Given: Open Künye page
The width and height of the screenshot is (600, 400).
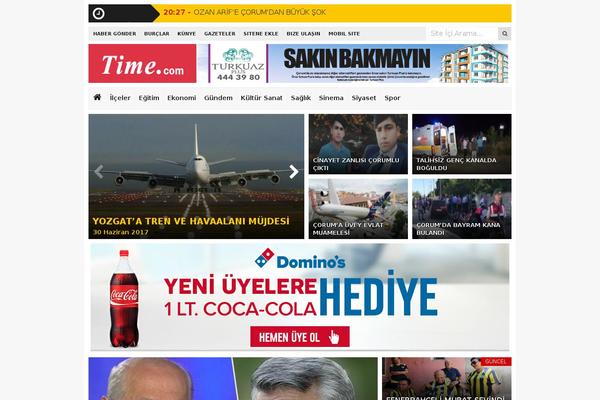Looking at the screenshot, I should click(x=186, y=34).
